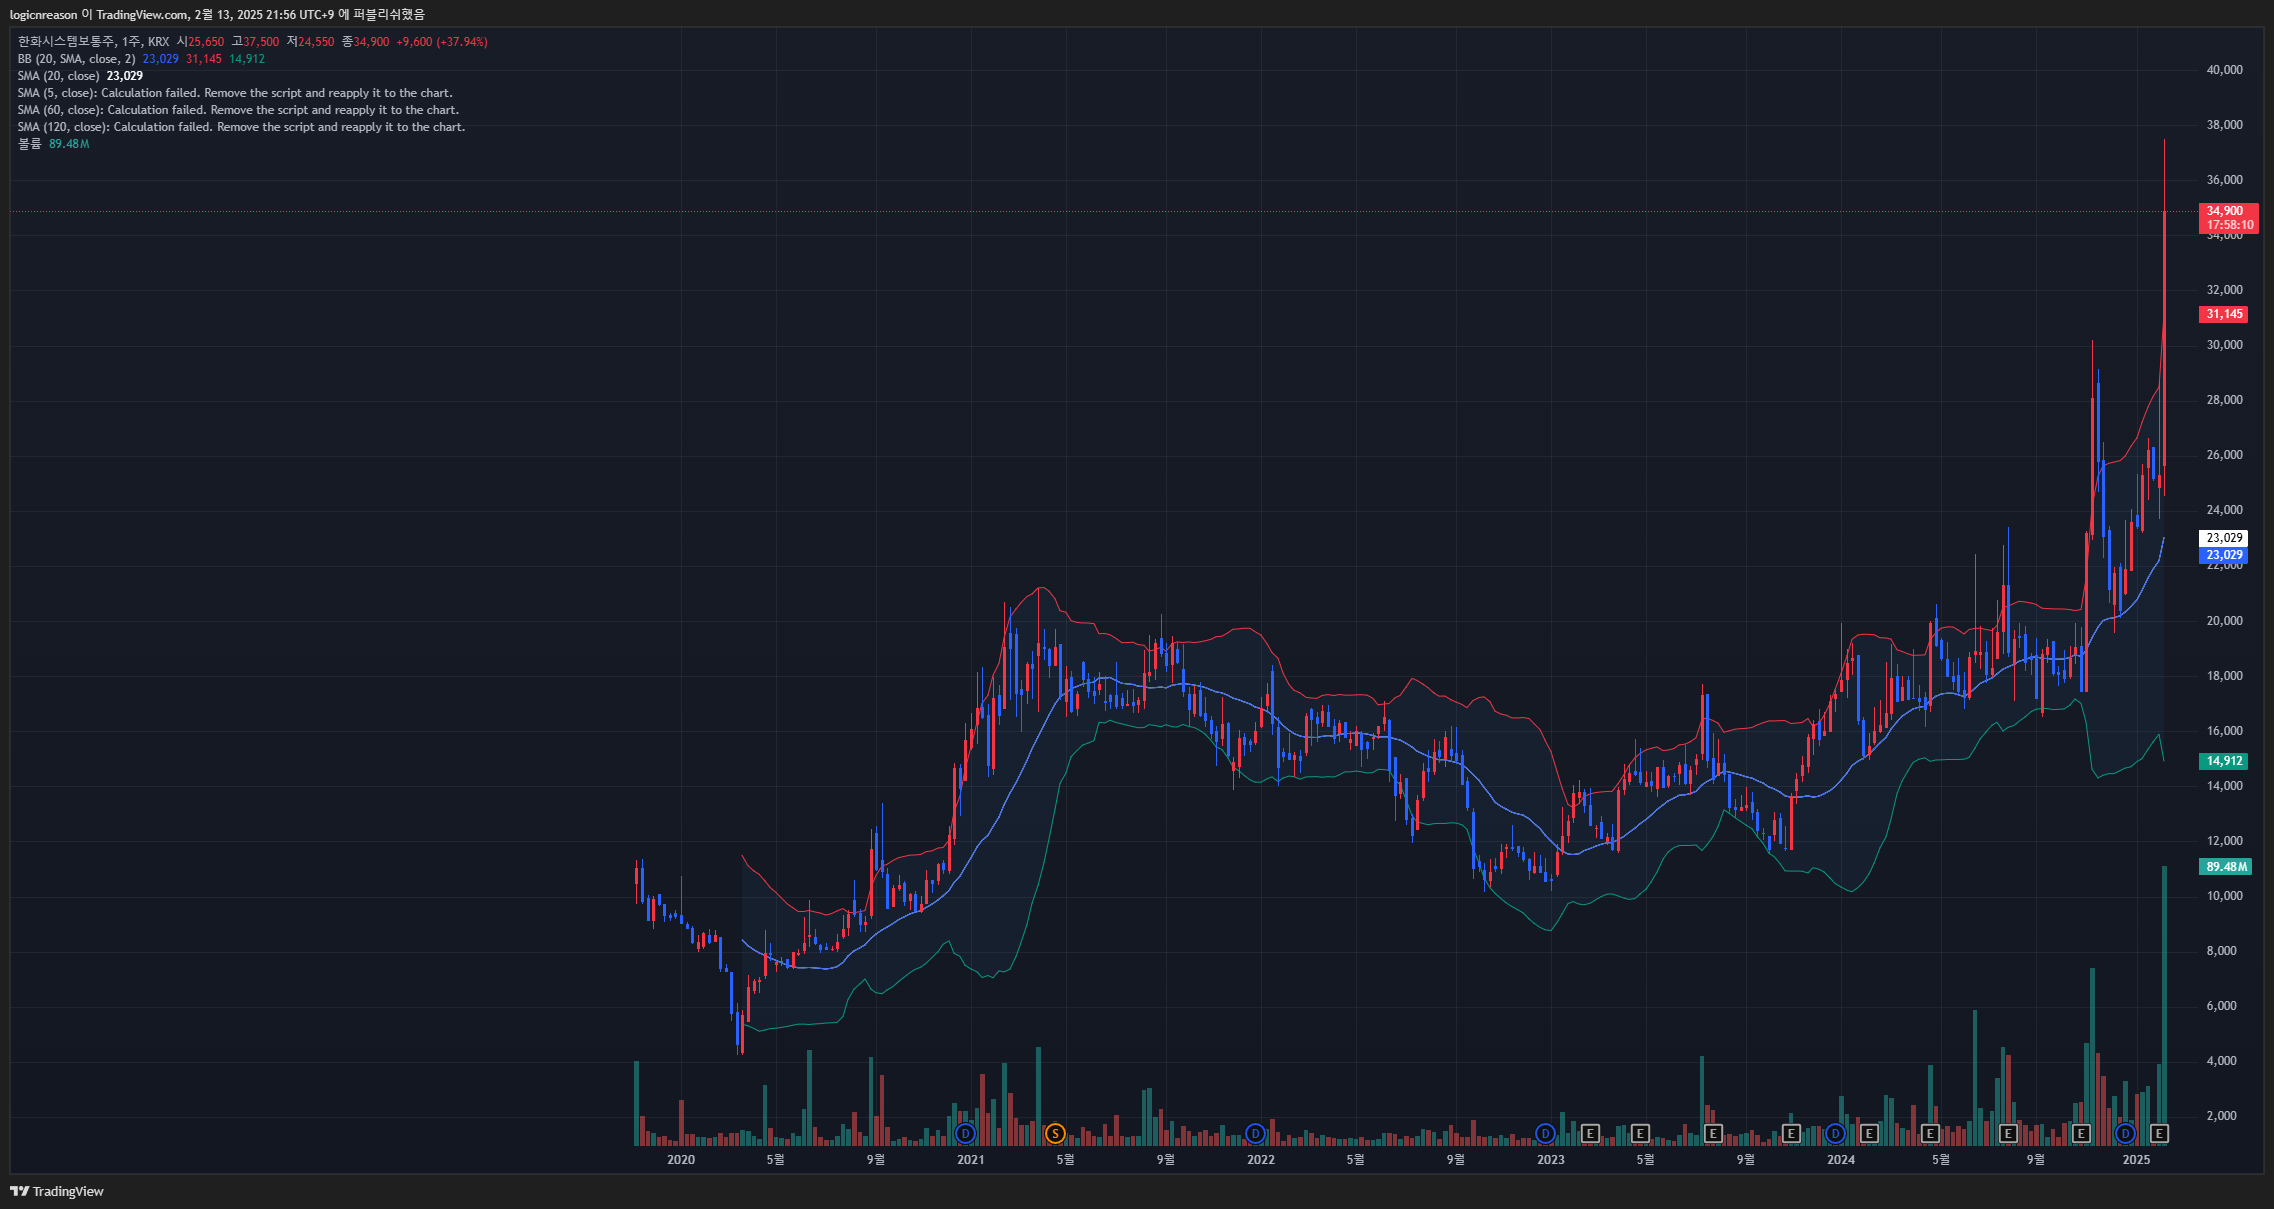This screenshot has width=2274, height=1209.
Task: Click the red 34,900 current price label
Action: pos(2224,211)
